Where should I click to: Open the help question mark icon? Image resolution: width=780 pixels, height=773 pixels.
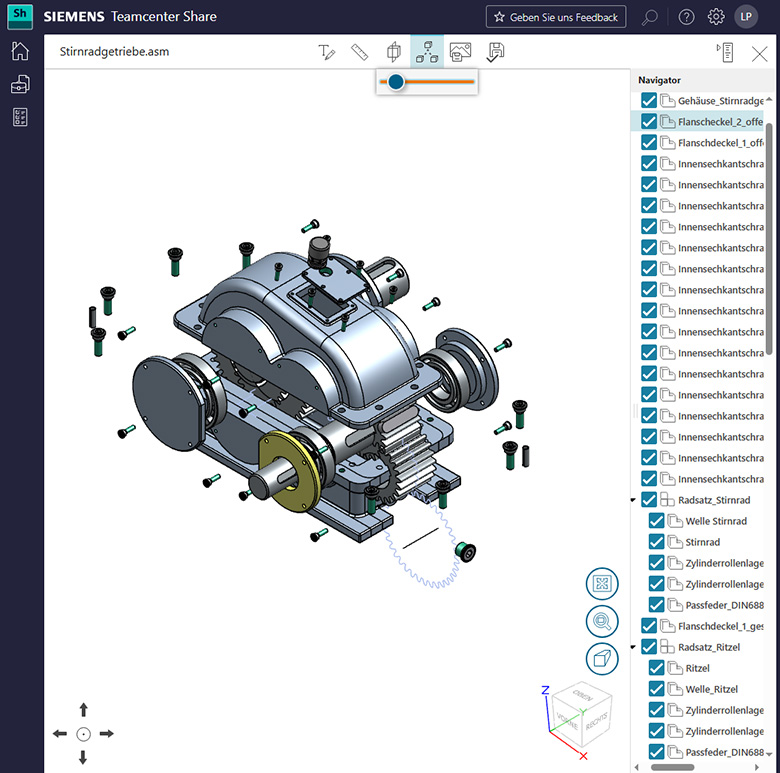(x=686, y=17)
